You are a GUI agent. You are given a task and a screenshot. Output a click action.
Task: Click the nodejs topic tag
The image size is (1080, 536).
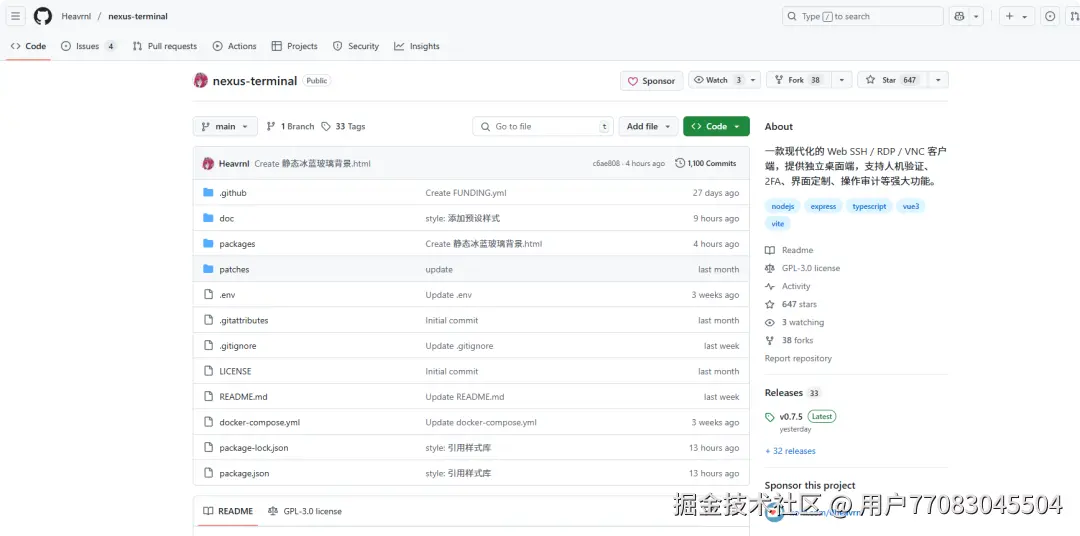point(782,206)
